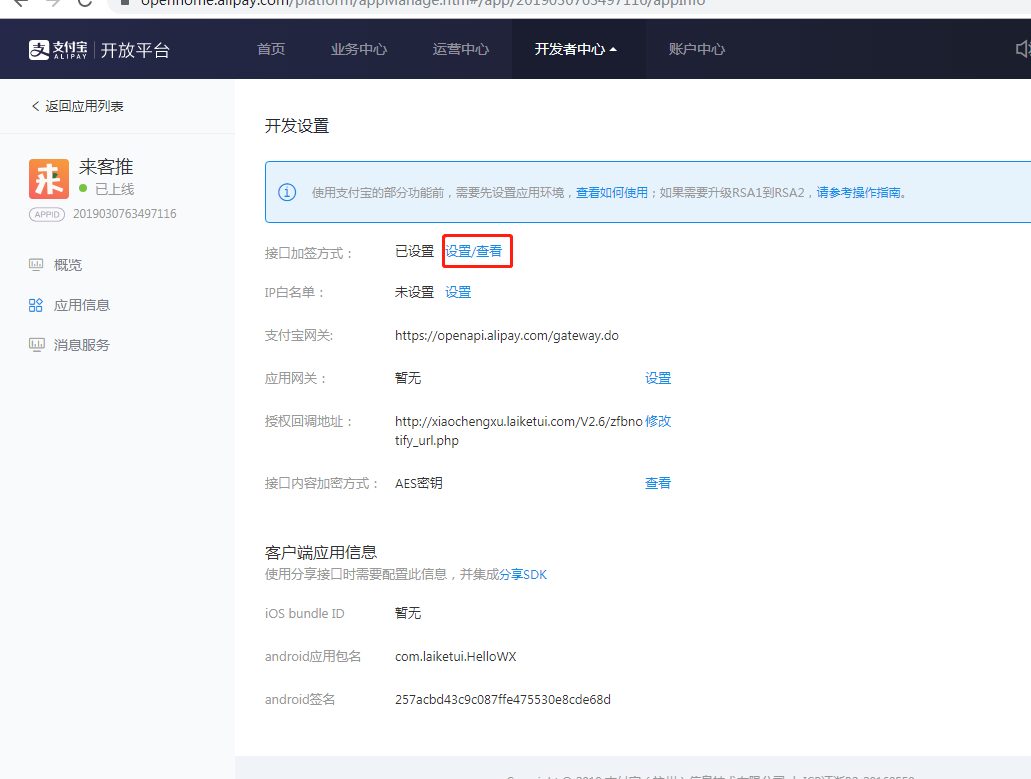Image resolution: width=1031 pixels, height=779 pixels.
Task: Click the info icon in the notice banner
Action: 287,193
